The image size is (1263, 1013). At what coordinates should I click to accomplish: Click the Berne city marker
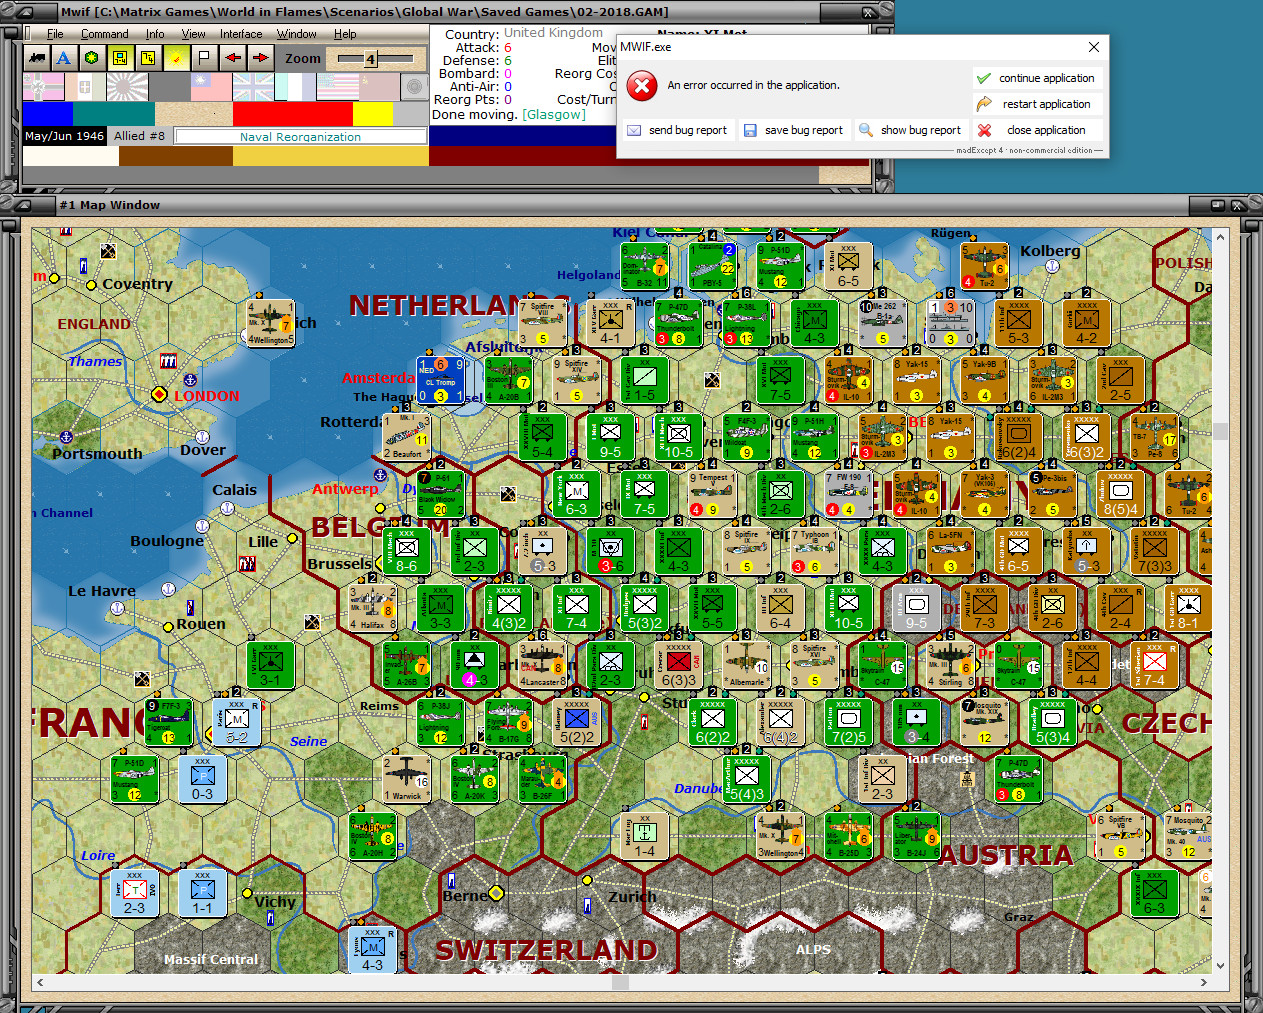[497, 893]
